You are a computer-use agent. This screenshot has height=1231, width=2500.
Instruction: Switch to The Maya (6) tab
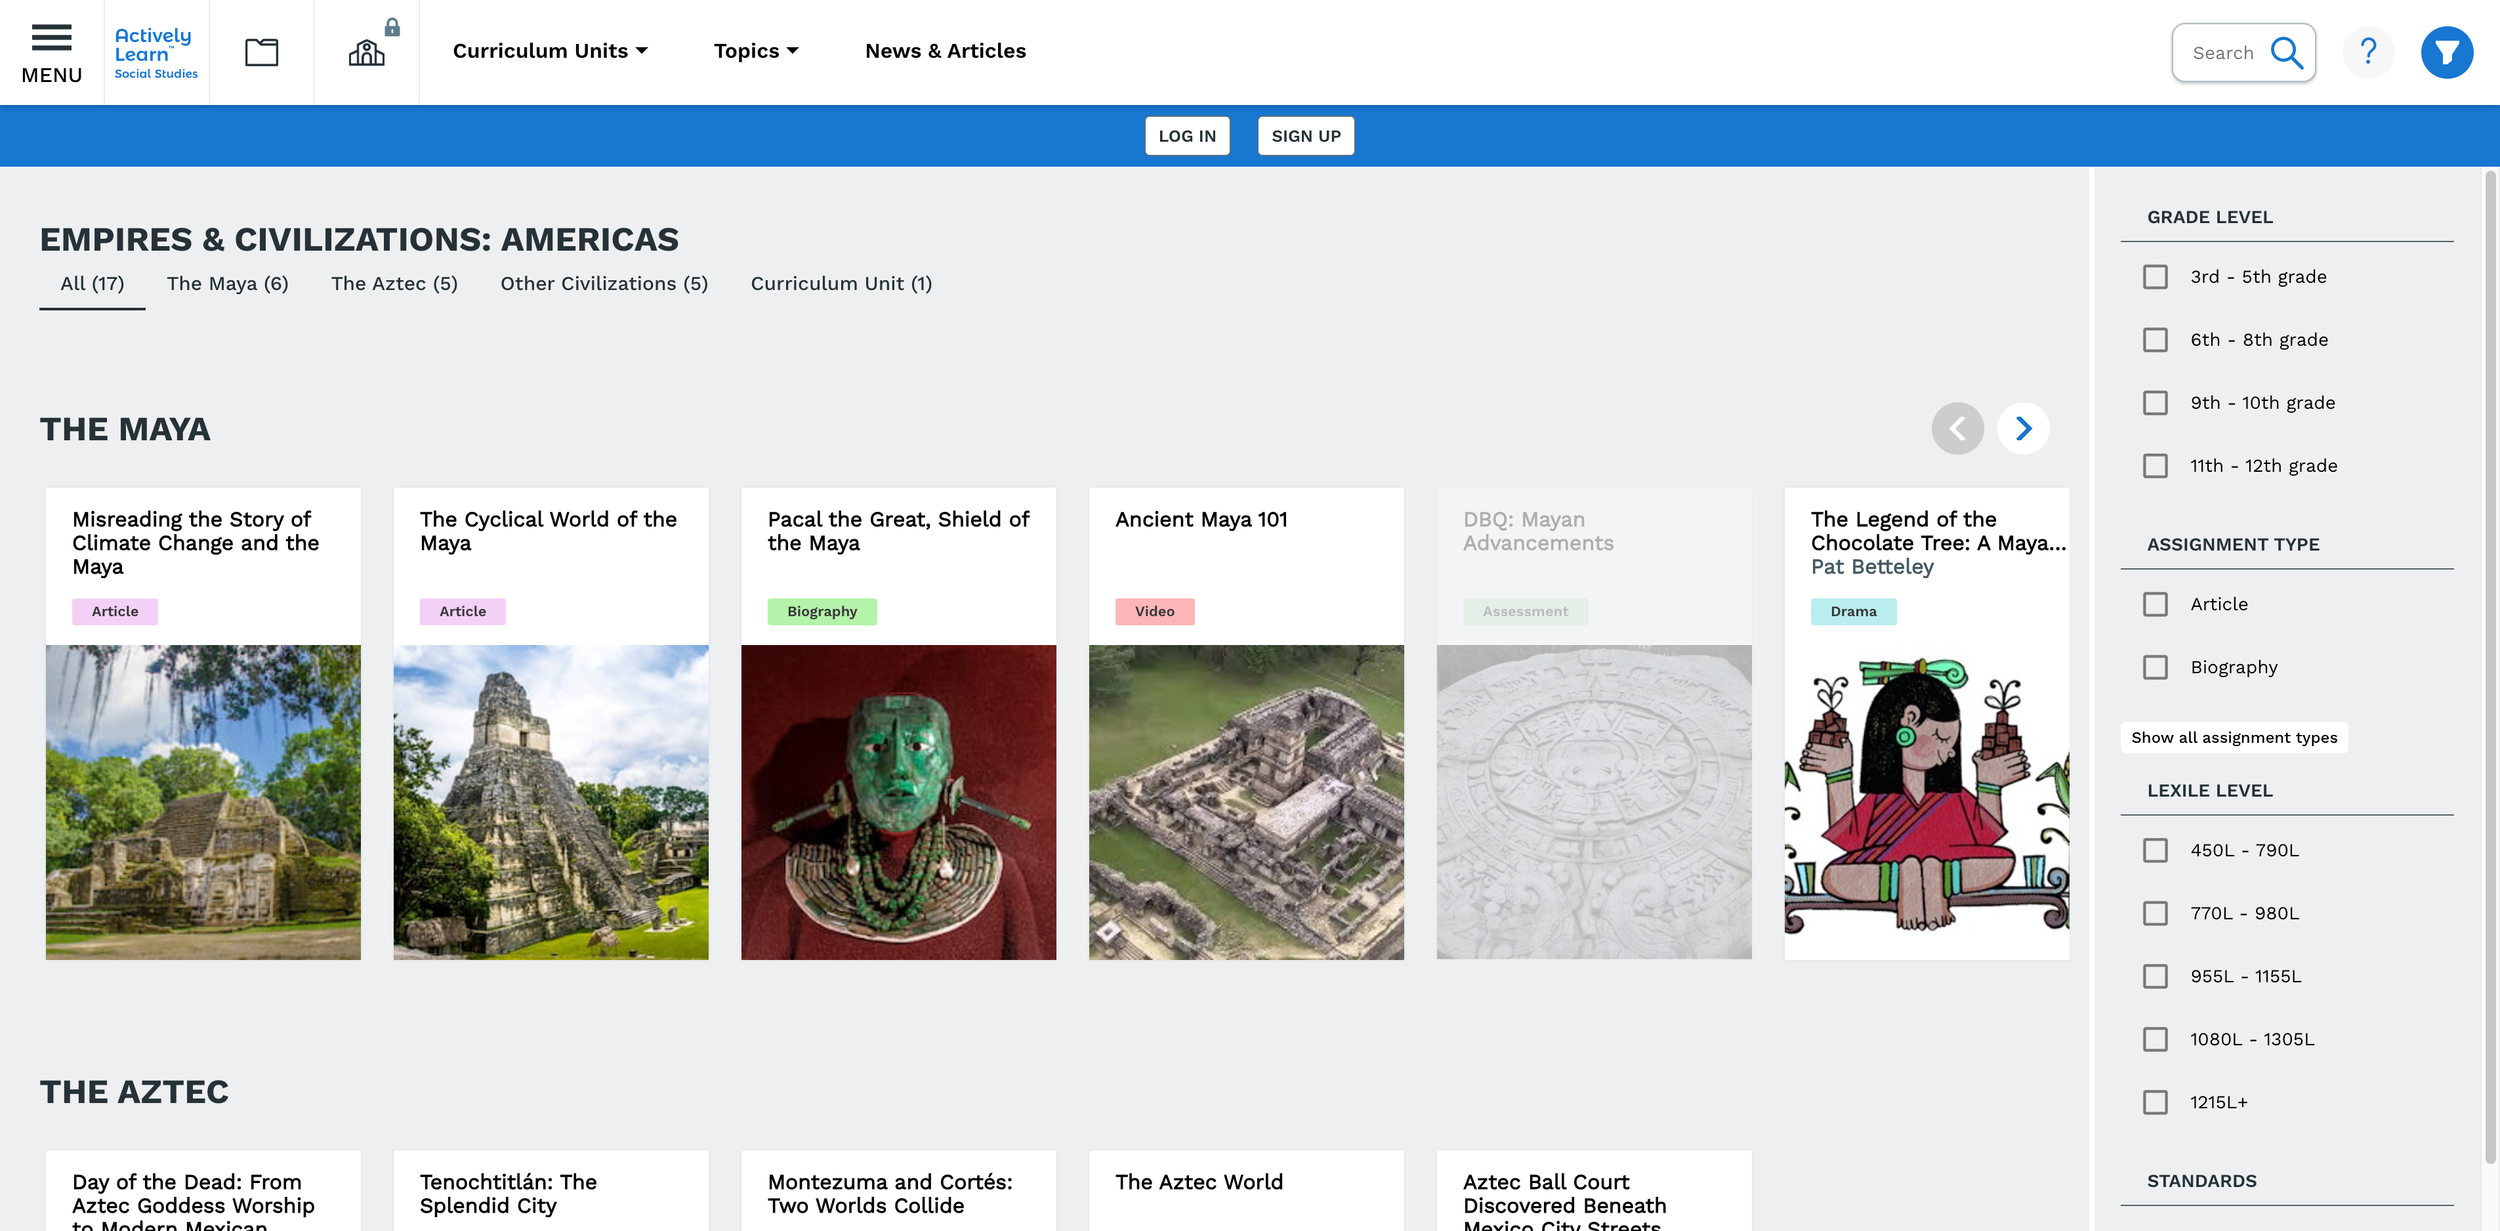tap(227, 284)
